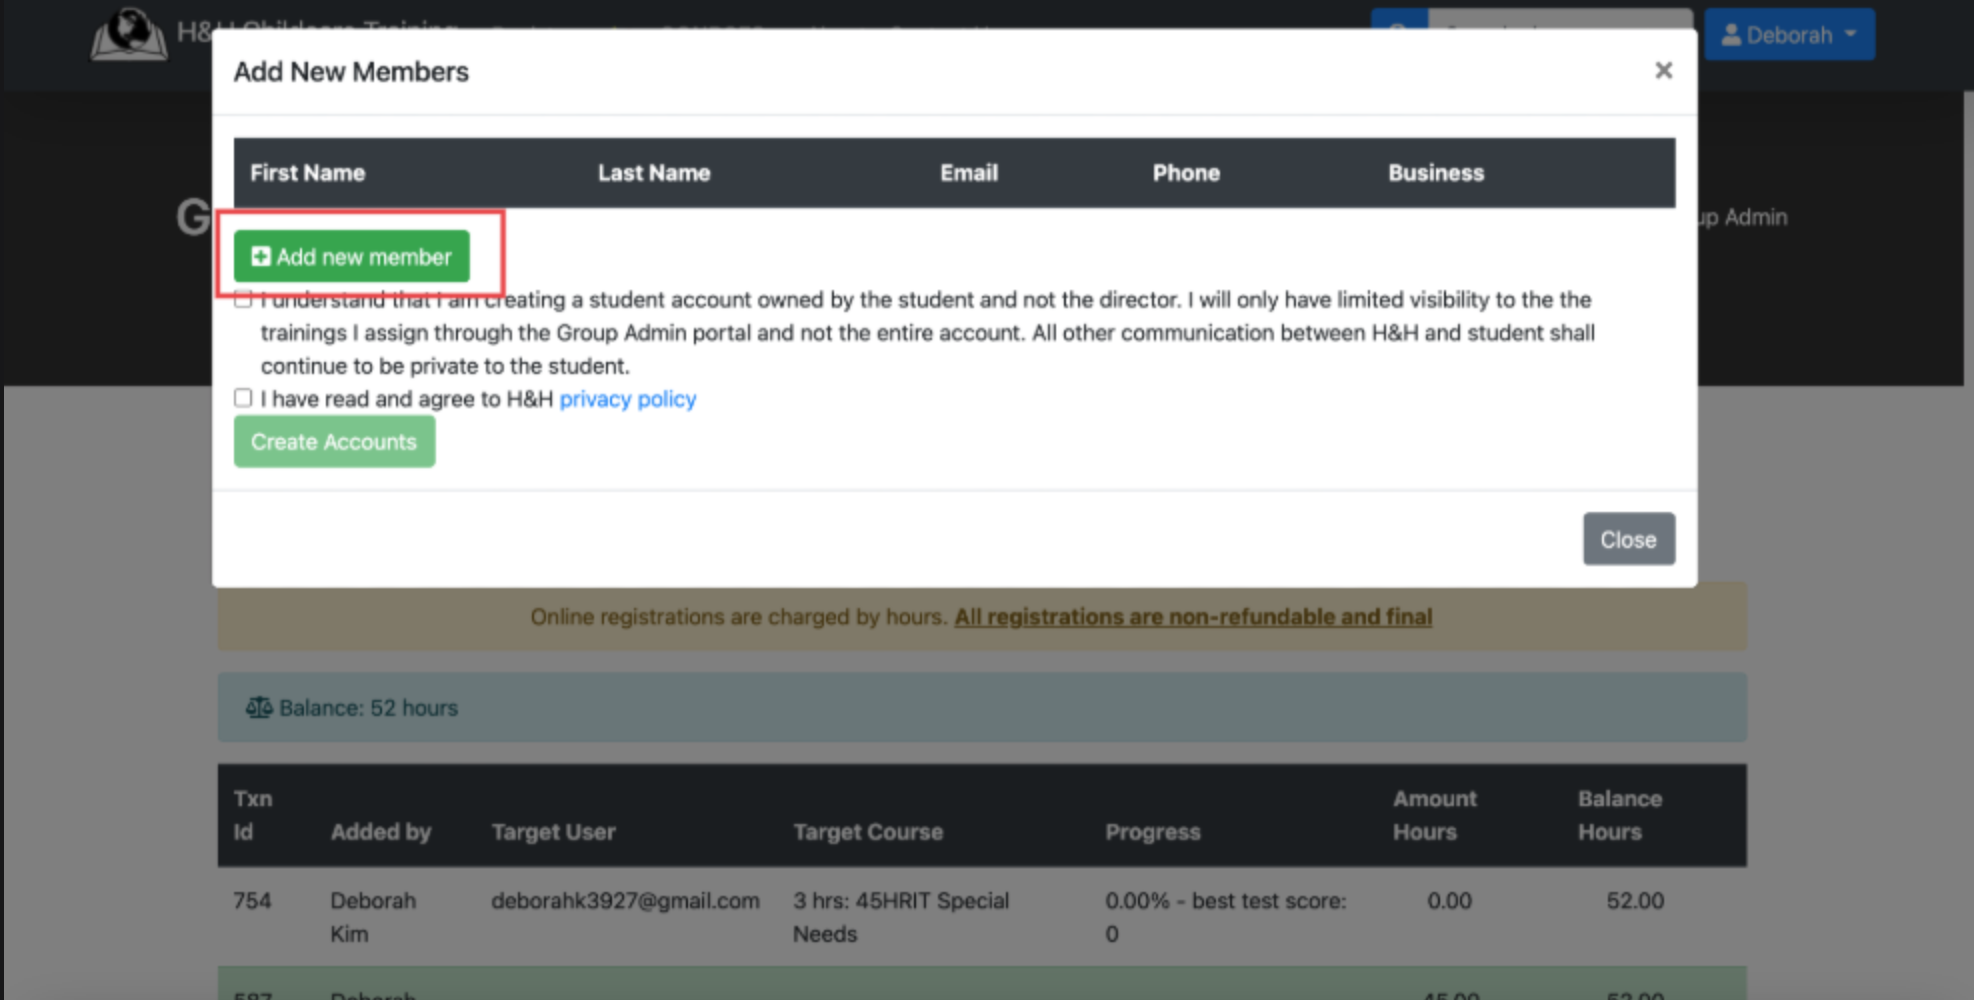Check the privacy policy agreement box
Viewport: 1974px width, 1000px height.
pos(243,398)
